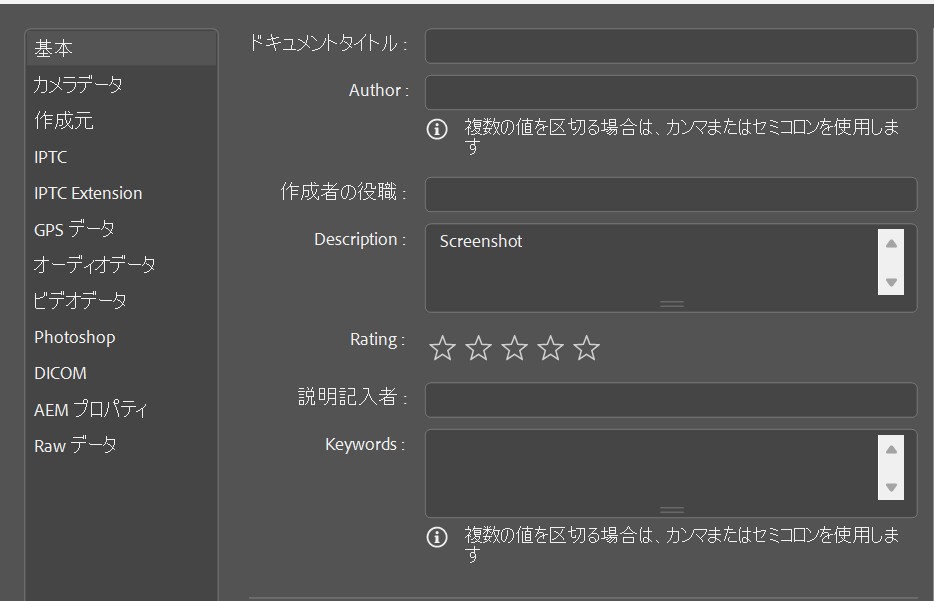Click the info icon below Keywords field
Viewport: 934px width, 601px height.
coord(437,538)
